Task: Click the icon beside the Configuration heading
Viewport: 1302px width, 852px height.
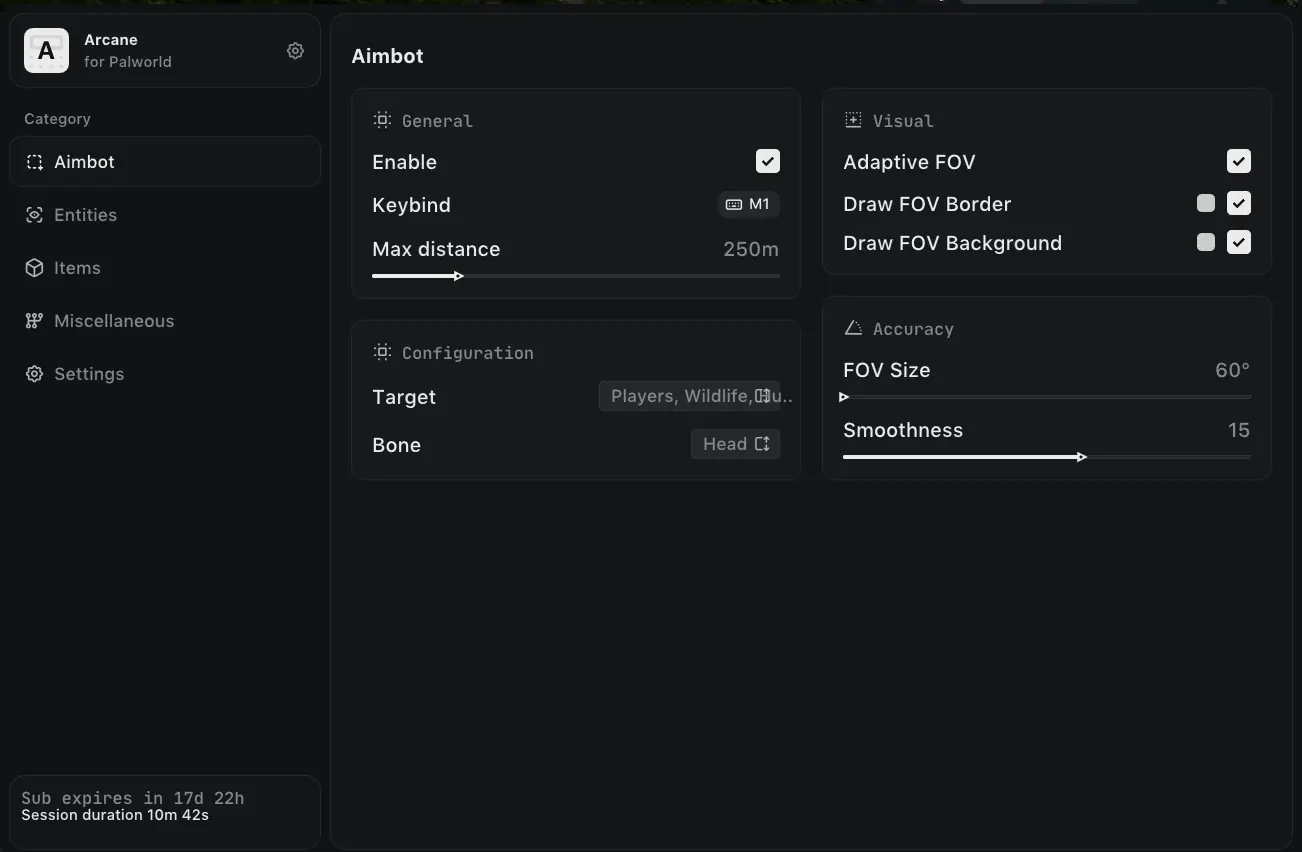Action: [x=382, y=352]
